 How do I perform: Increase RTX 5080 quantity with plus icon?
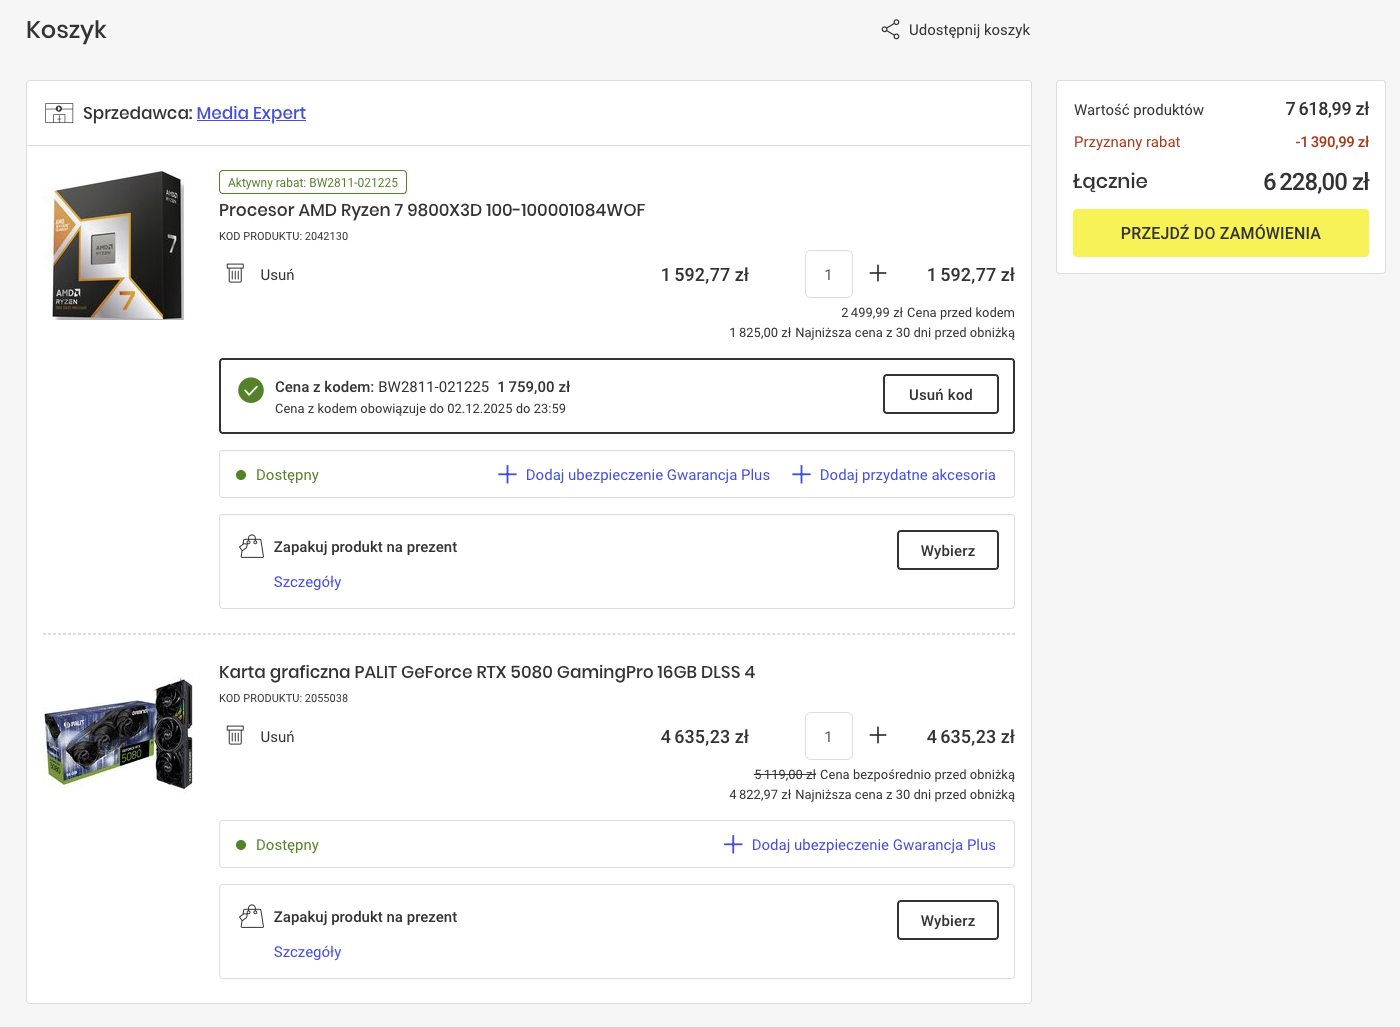point(878,736)
